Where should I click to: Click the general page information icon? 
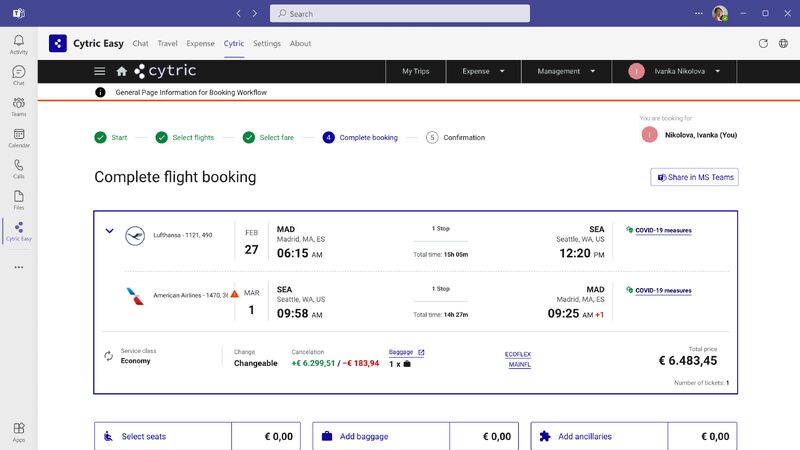click(100, 92)
